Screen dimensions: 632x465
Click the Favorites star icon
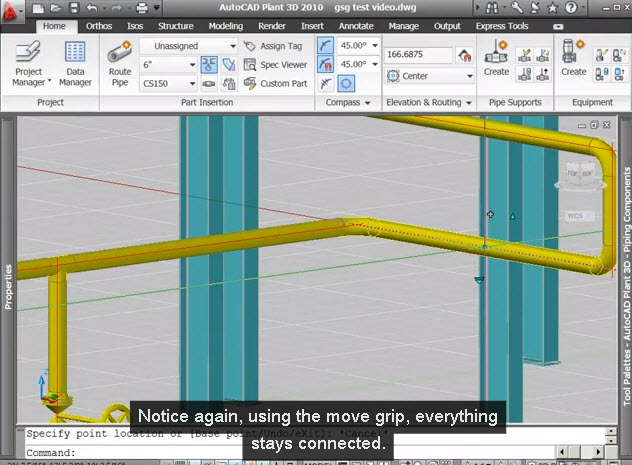553,8
